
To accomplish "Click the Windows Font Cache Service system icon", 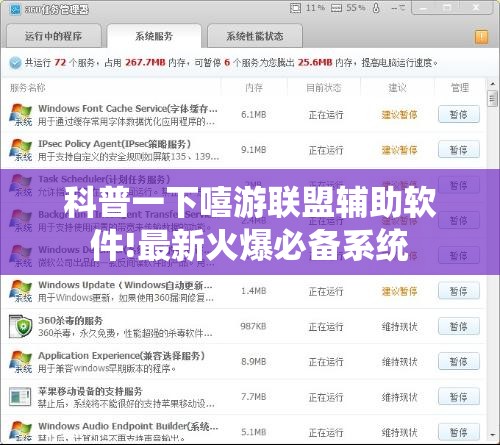I will coord(20,115).
